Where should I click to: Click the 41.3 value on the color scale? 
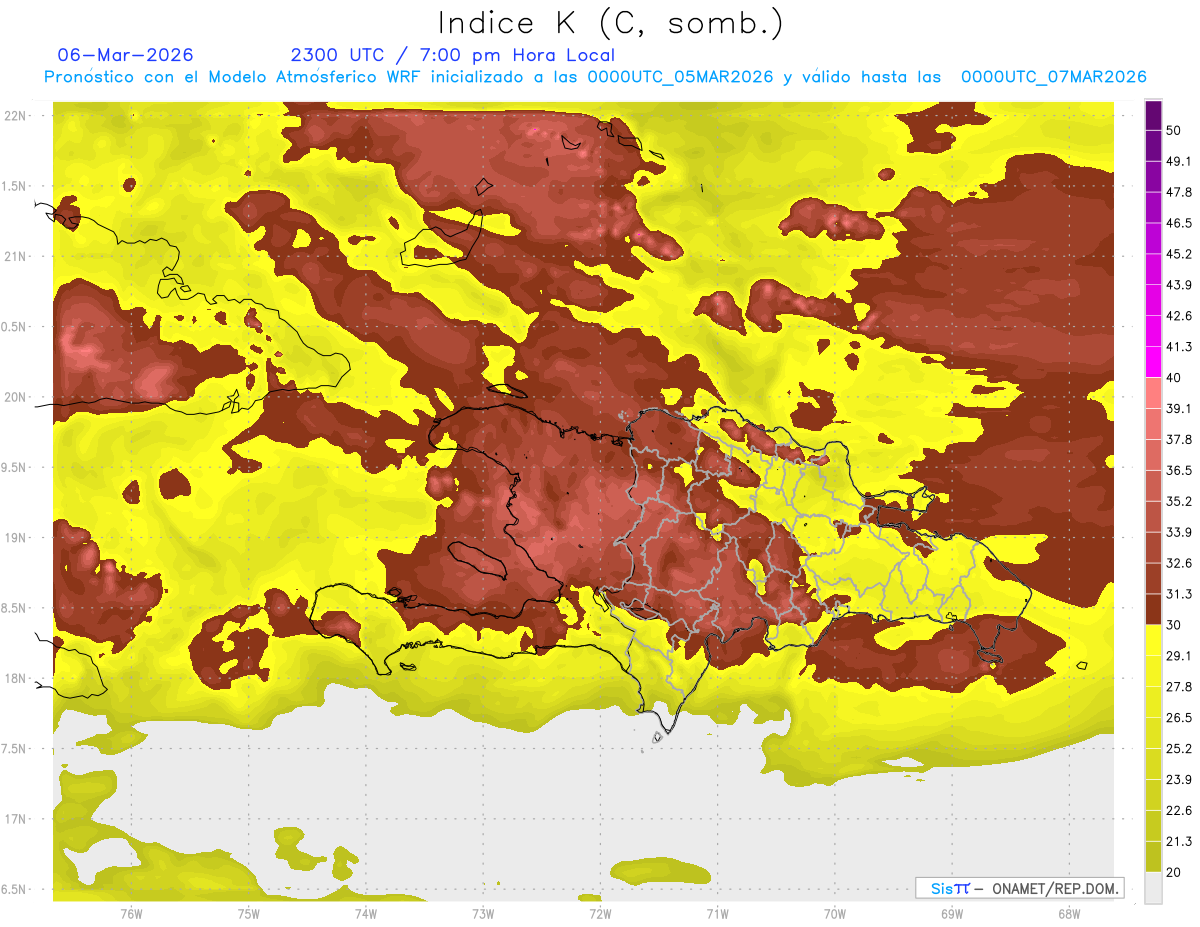coord(1179,347)
